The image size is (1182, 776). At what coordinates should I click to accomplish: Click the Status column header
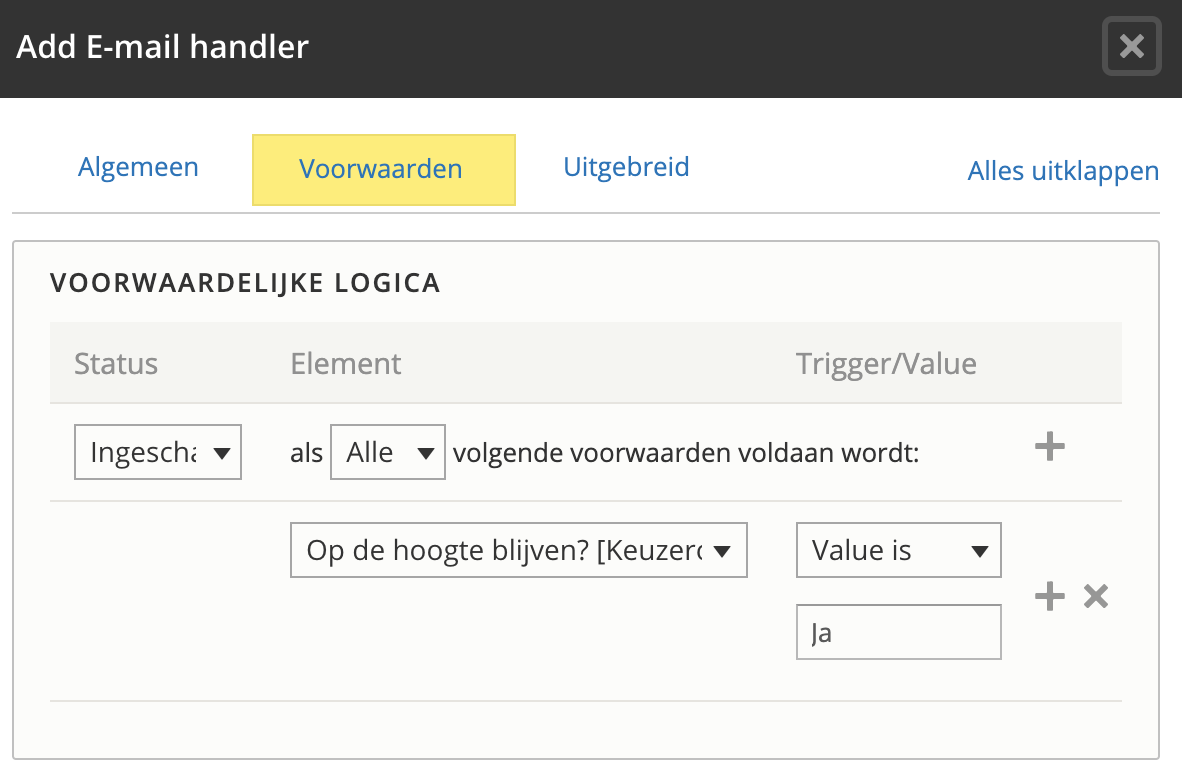point(116,363)
